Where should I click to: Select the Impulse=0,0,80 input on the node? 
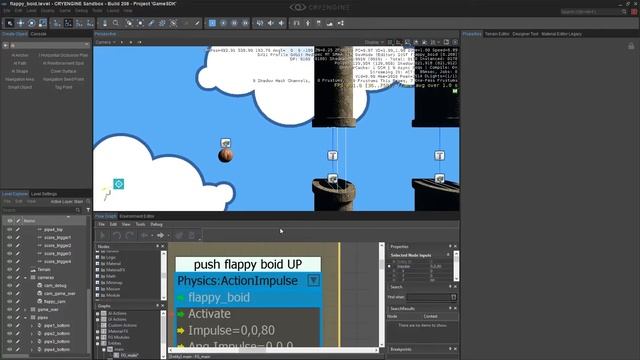(231, 330)
